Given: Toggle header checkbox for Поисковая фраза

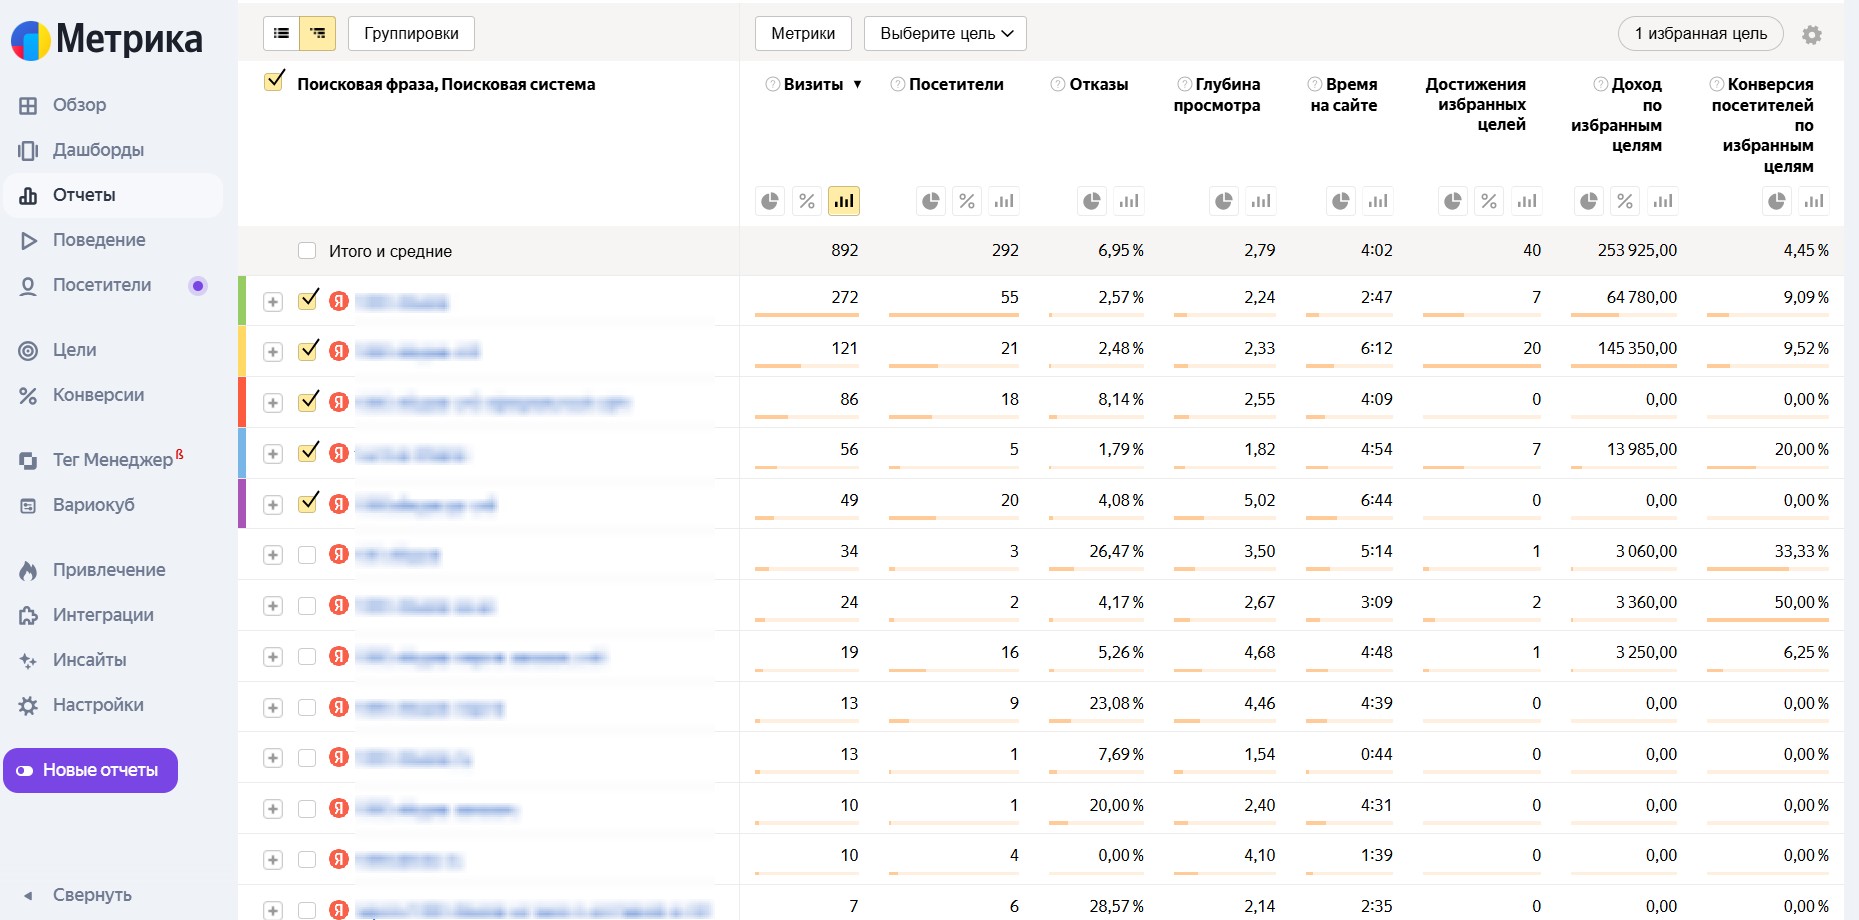Looking at the screenshot, I should coord(274,82).
